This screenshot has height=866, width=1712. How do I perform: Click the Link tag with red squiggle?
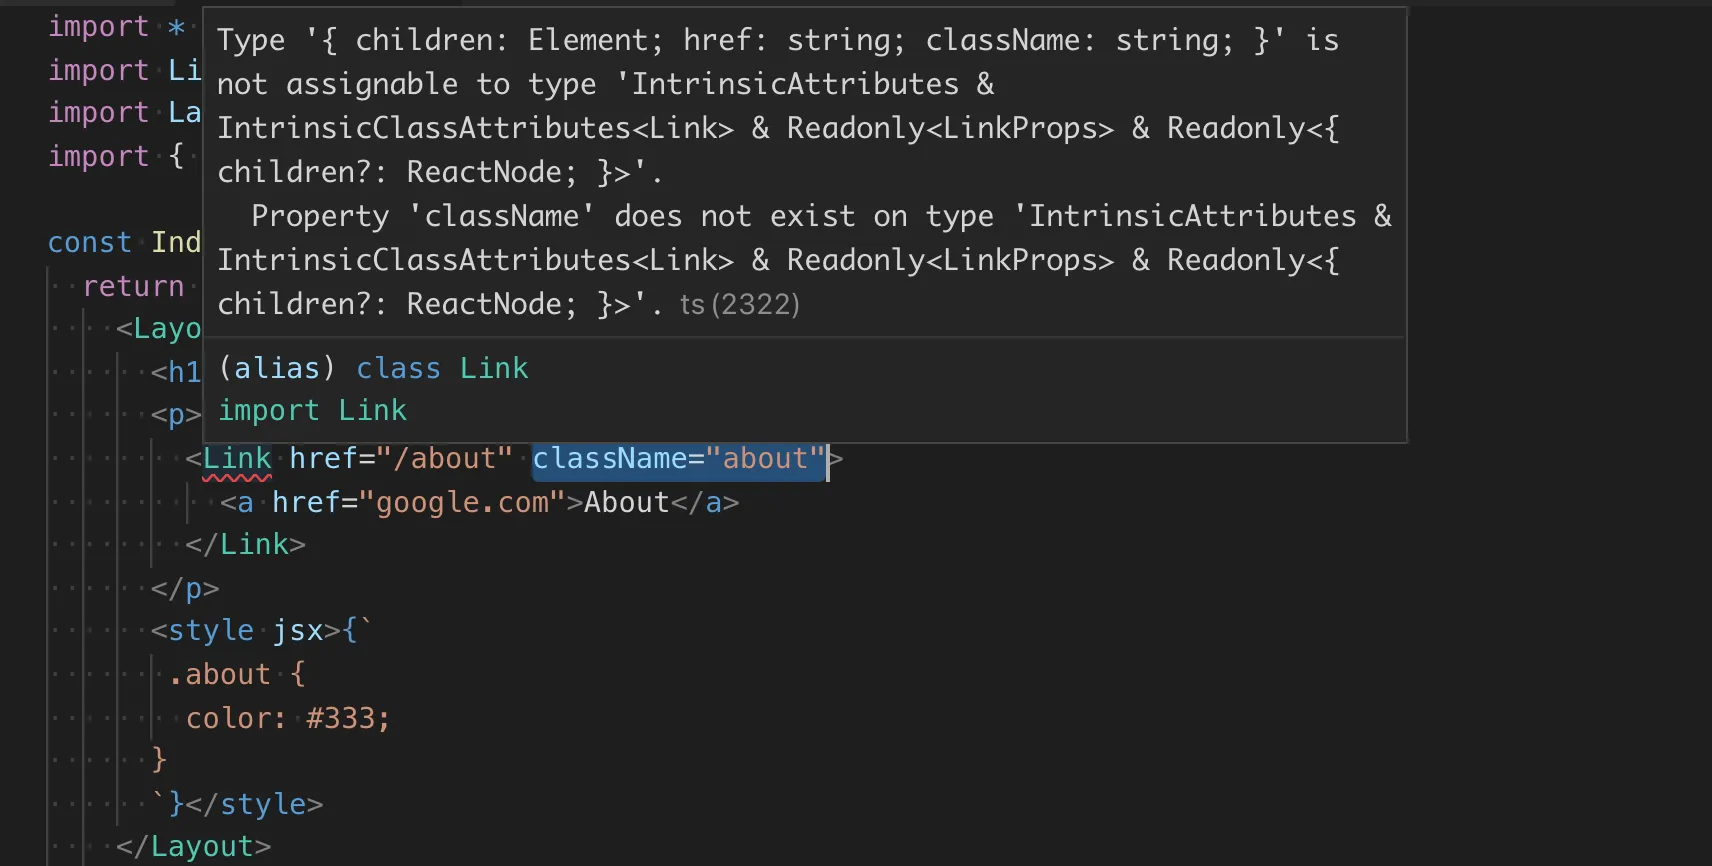pos(237,459)
